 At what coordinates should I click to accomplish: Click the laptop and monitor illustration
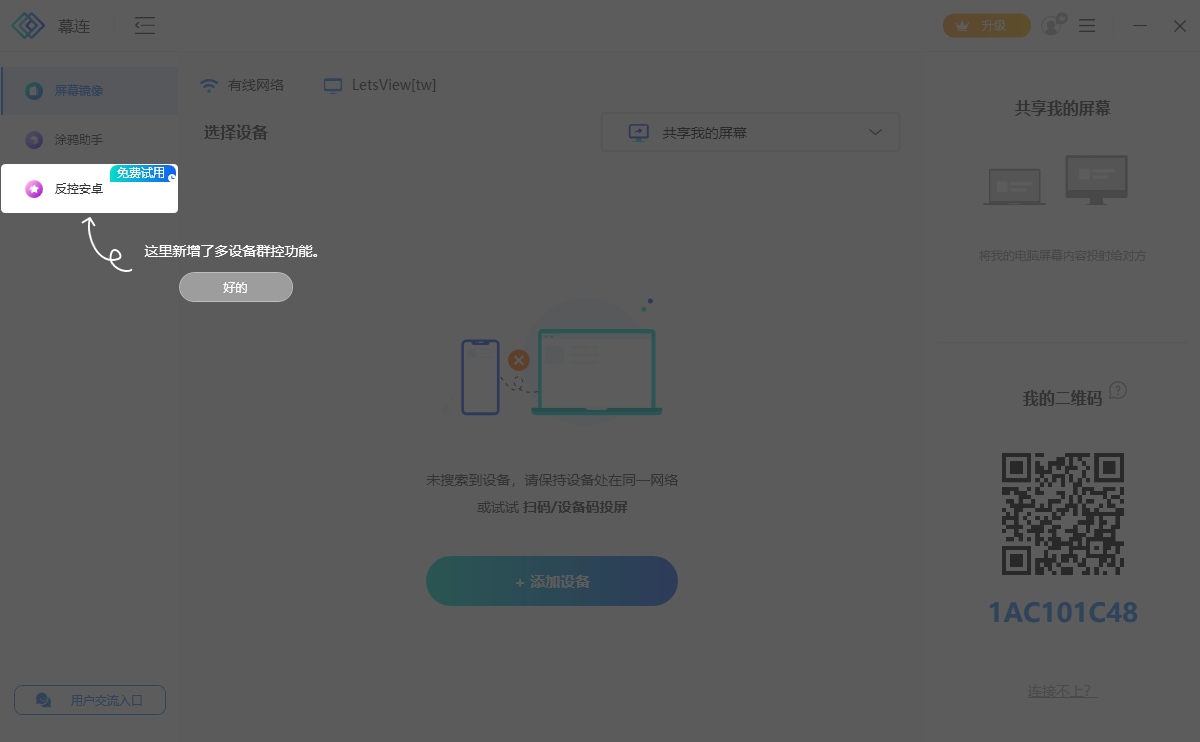[1056, 180]
